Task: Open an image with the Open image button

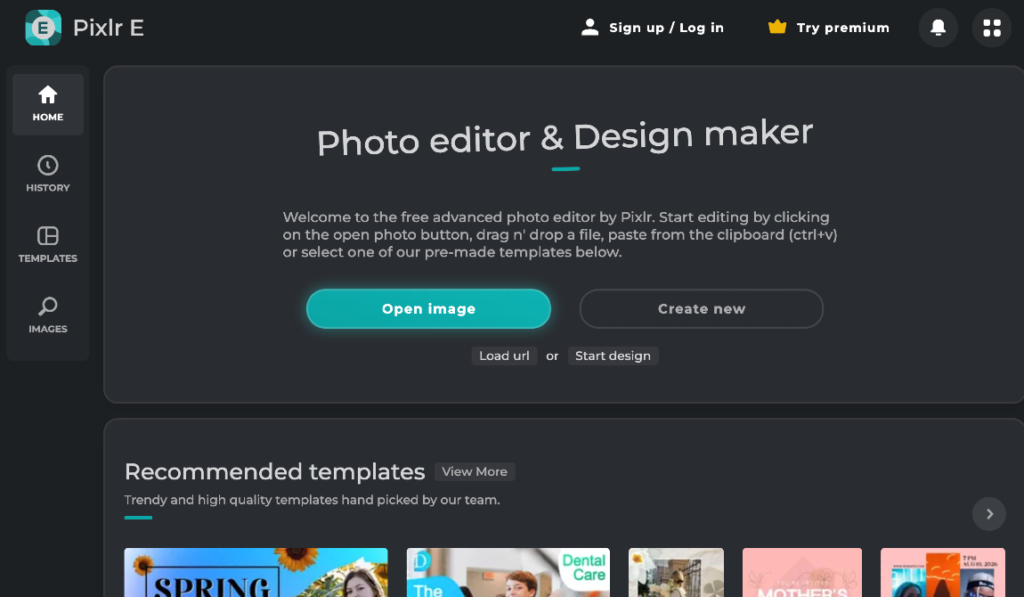Action: click(x=428, y=308)
